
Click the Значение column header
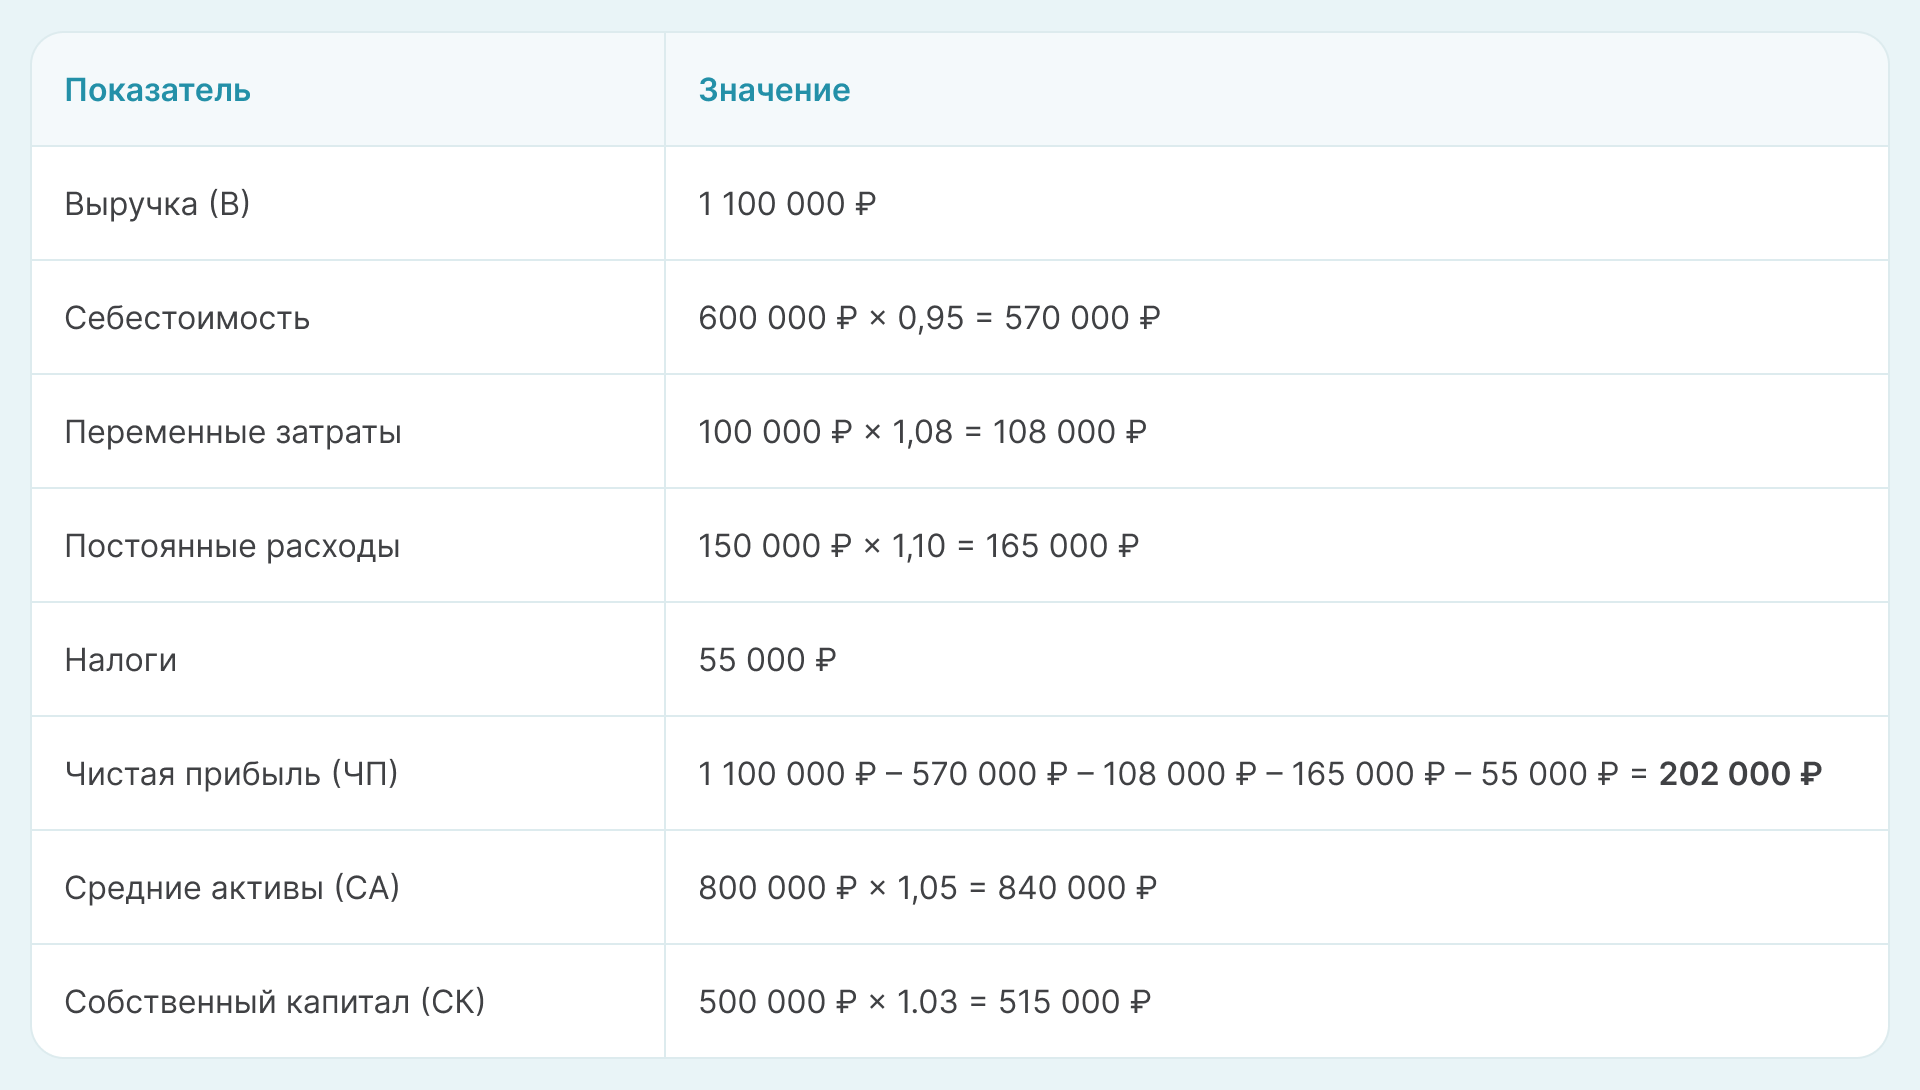point(774,90)
